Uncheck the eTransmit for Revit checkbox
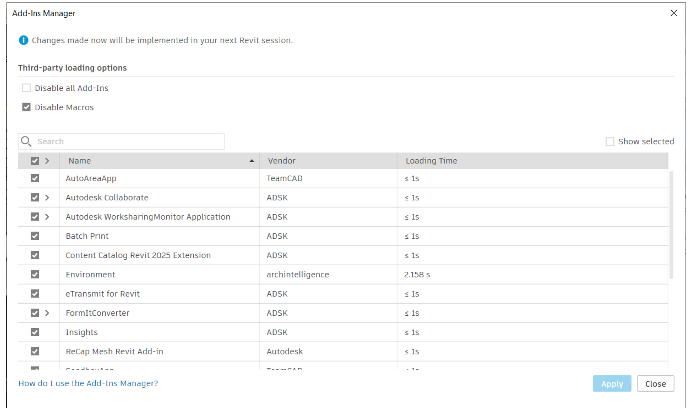Viewport: 690px width, 411px height. click(x=35, y=294)
